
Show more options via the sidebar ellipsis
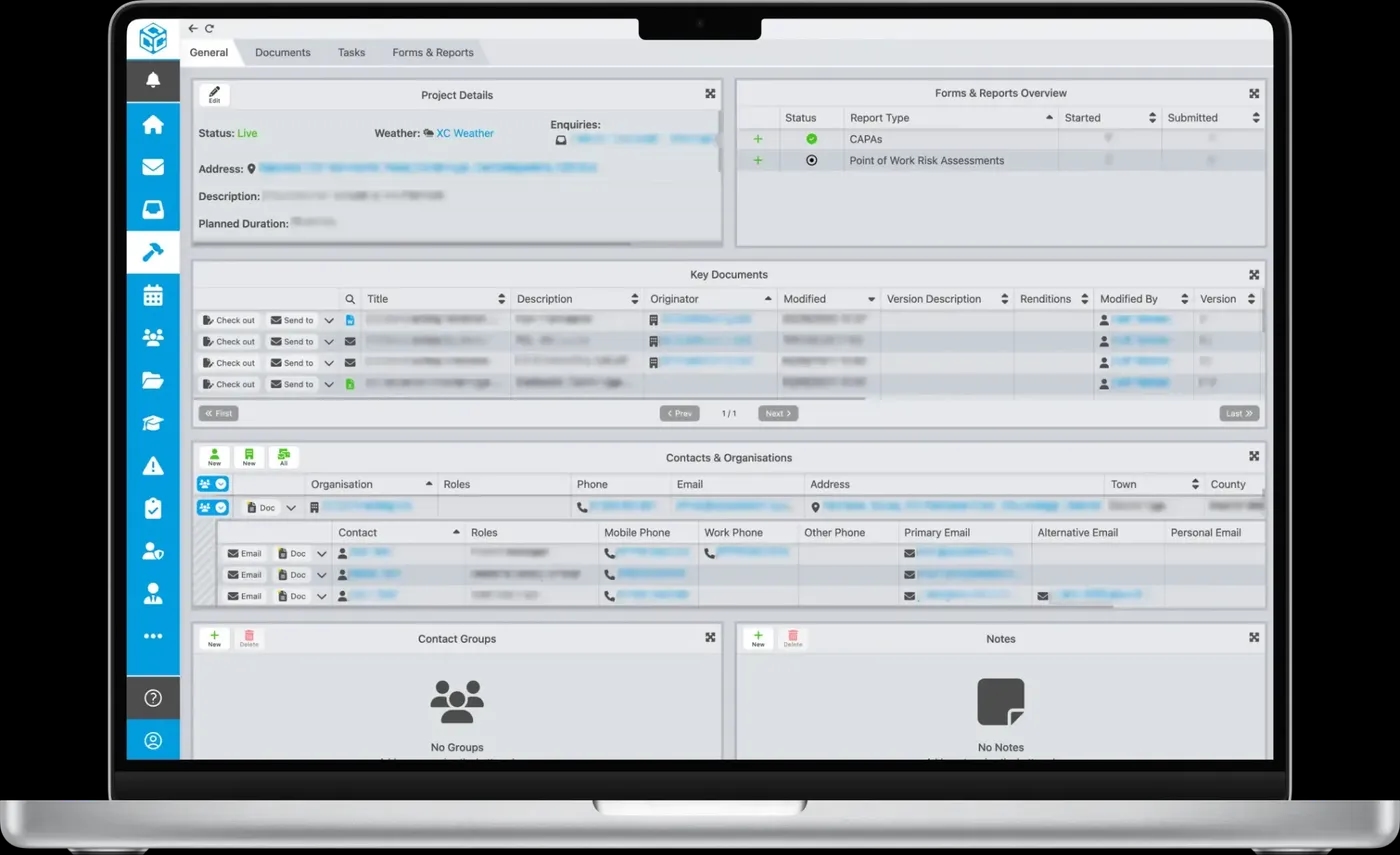click(x=153, y=636)
